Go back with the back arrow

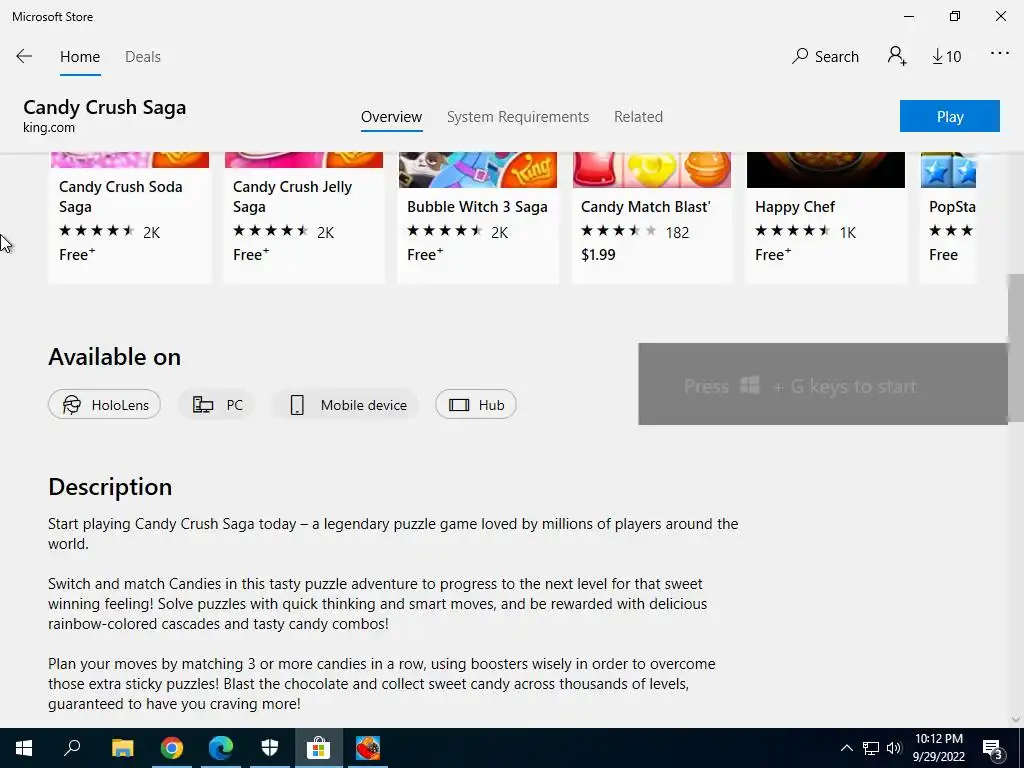(24, 56)
